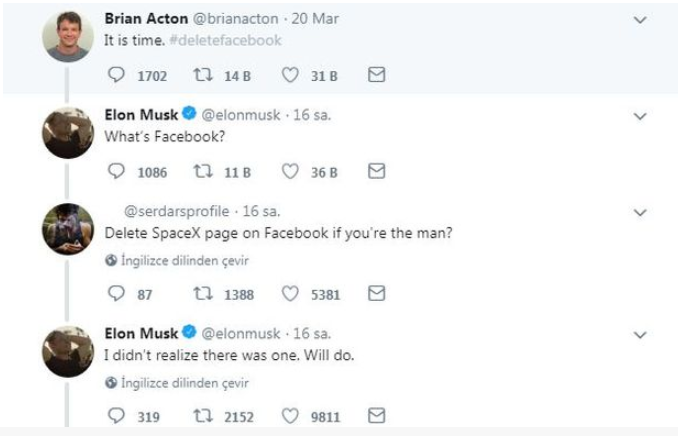
Task: Retweet the "Will do" tweet by Elon Musk
Action: 202,416
